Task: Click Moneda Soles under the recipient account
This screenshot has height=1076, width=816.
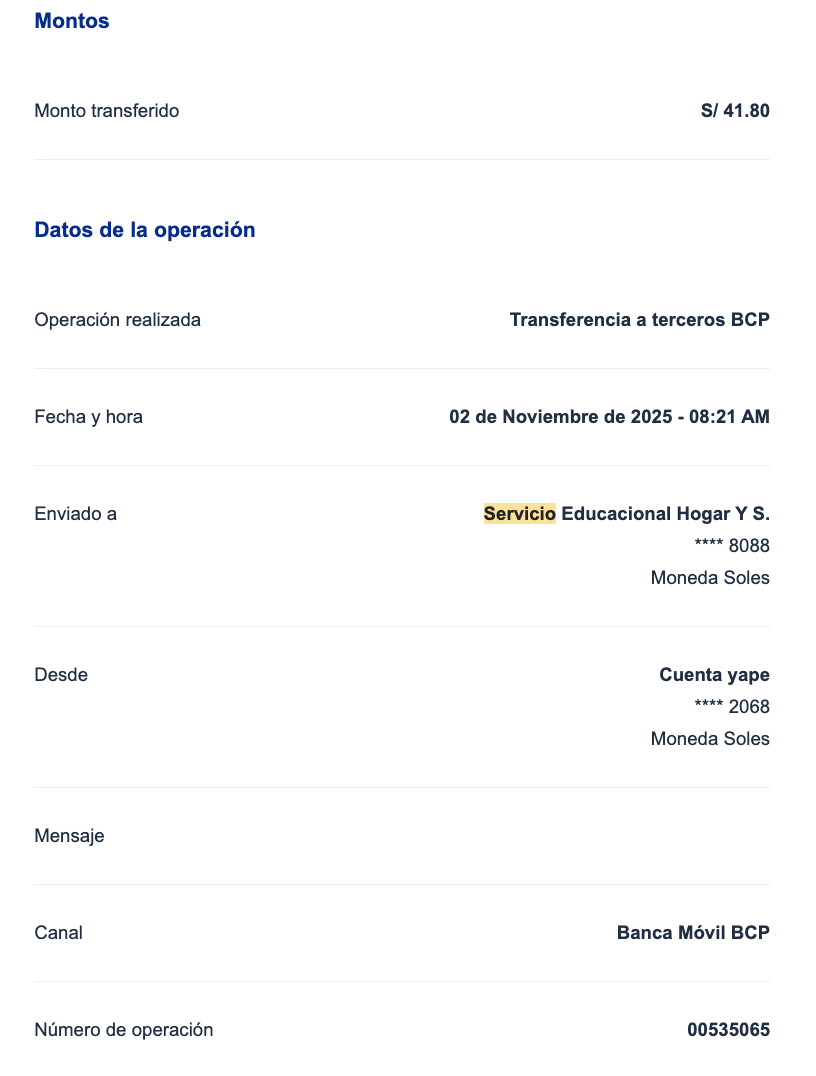Action: [x=710, y=578]
